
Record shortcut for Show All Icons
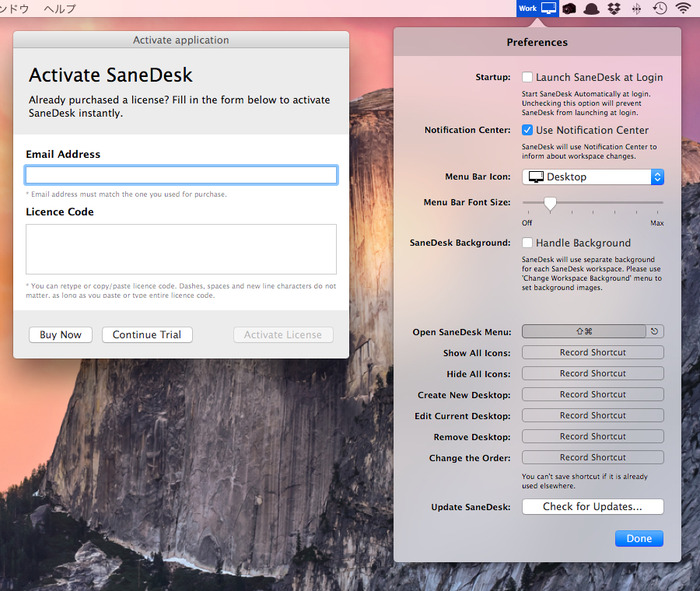(593, 352)
